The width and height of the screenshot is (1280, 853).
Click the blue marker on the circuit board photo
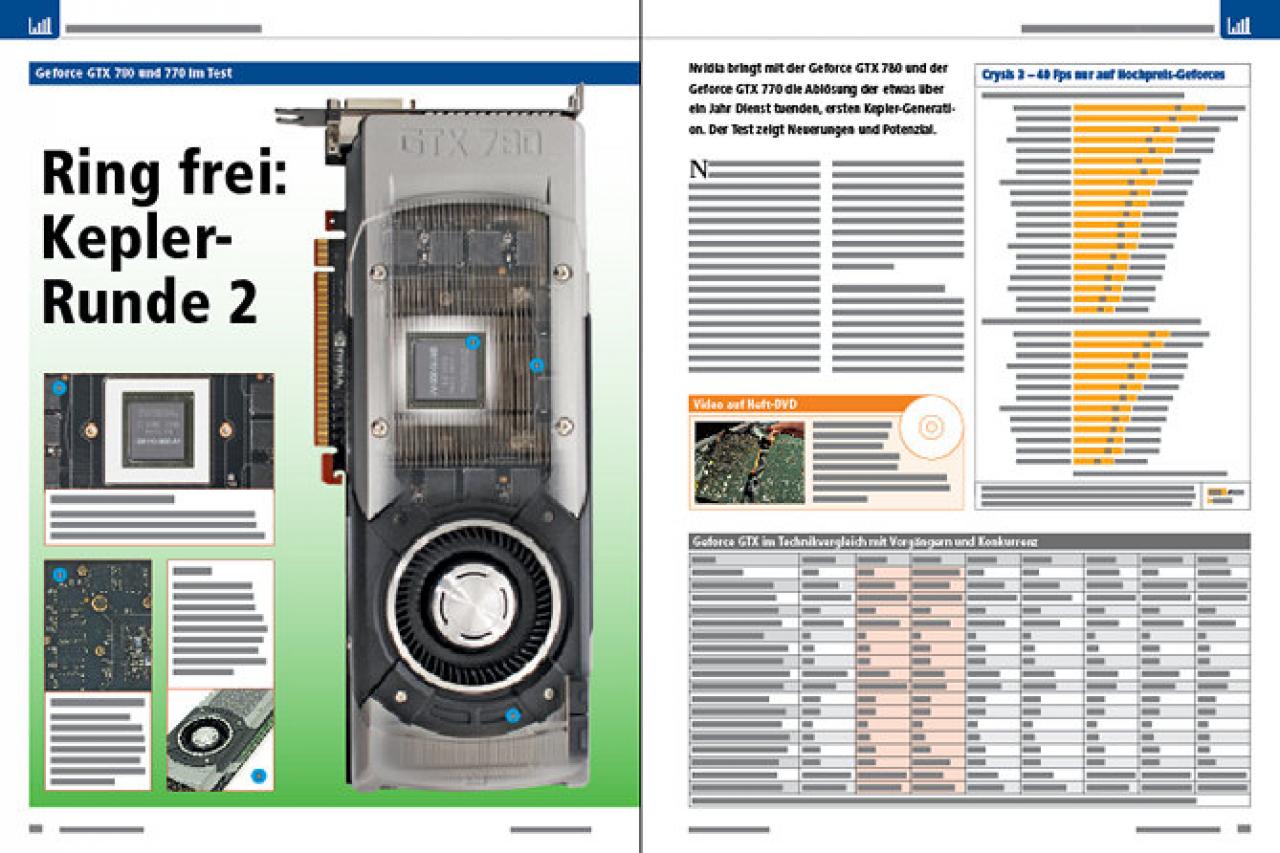[x=59, y=575]
